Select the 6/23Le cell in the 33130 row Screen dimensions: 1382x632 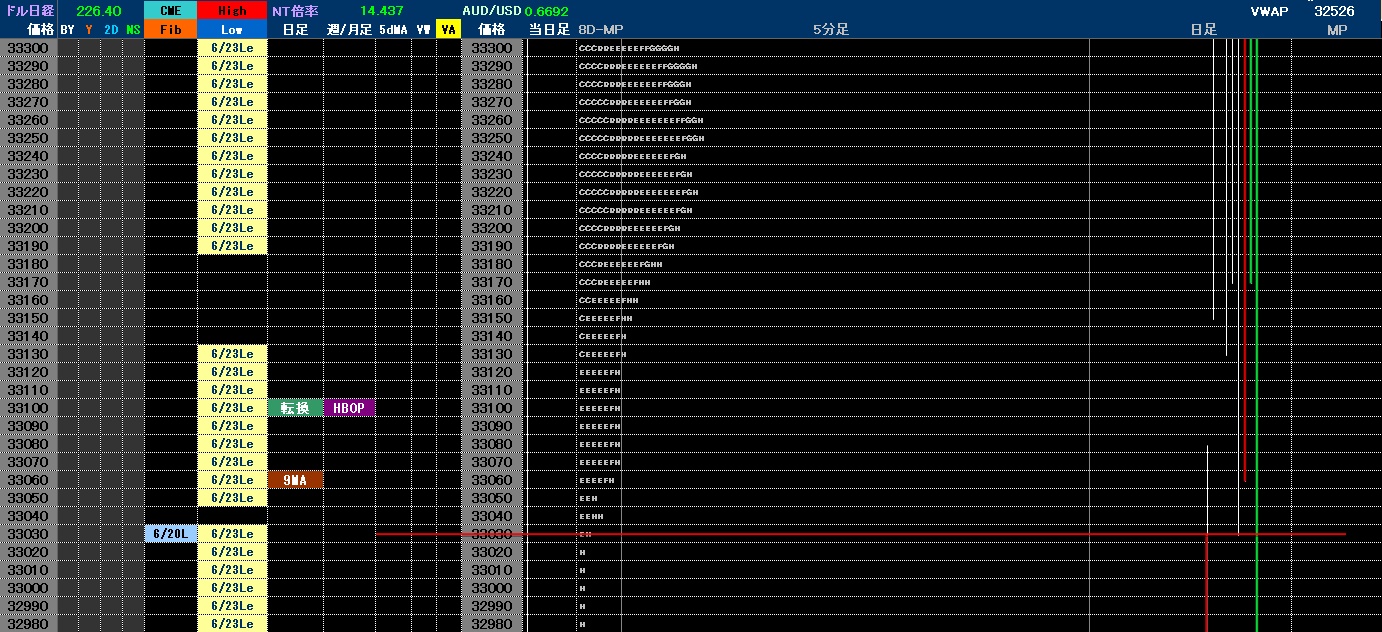click(232, 354)
